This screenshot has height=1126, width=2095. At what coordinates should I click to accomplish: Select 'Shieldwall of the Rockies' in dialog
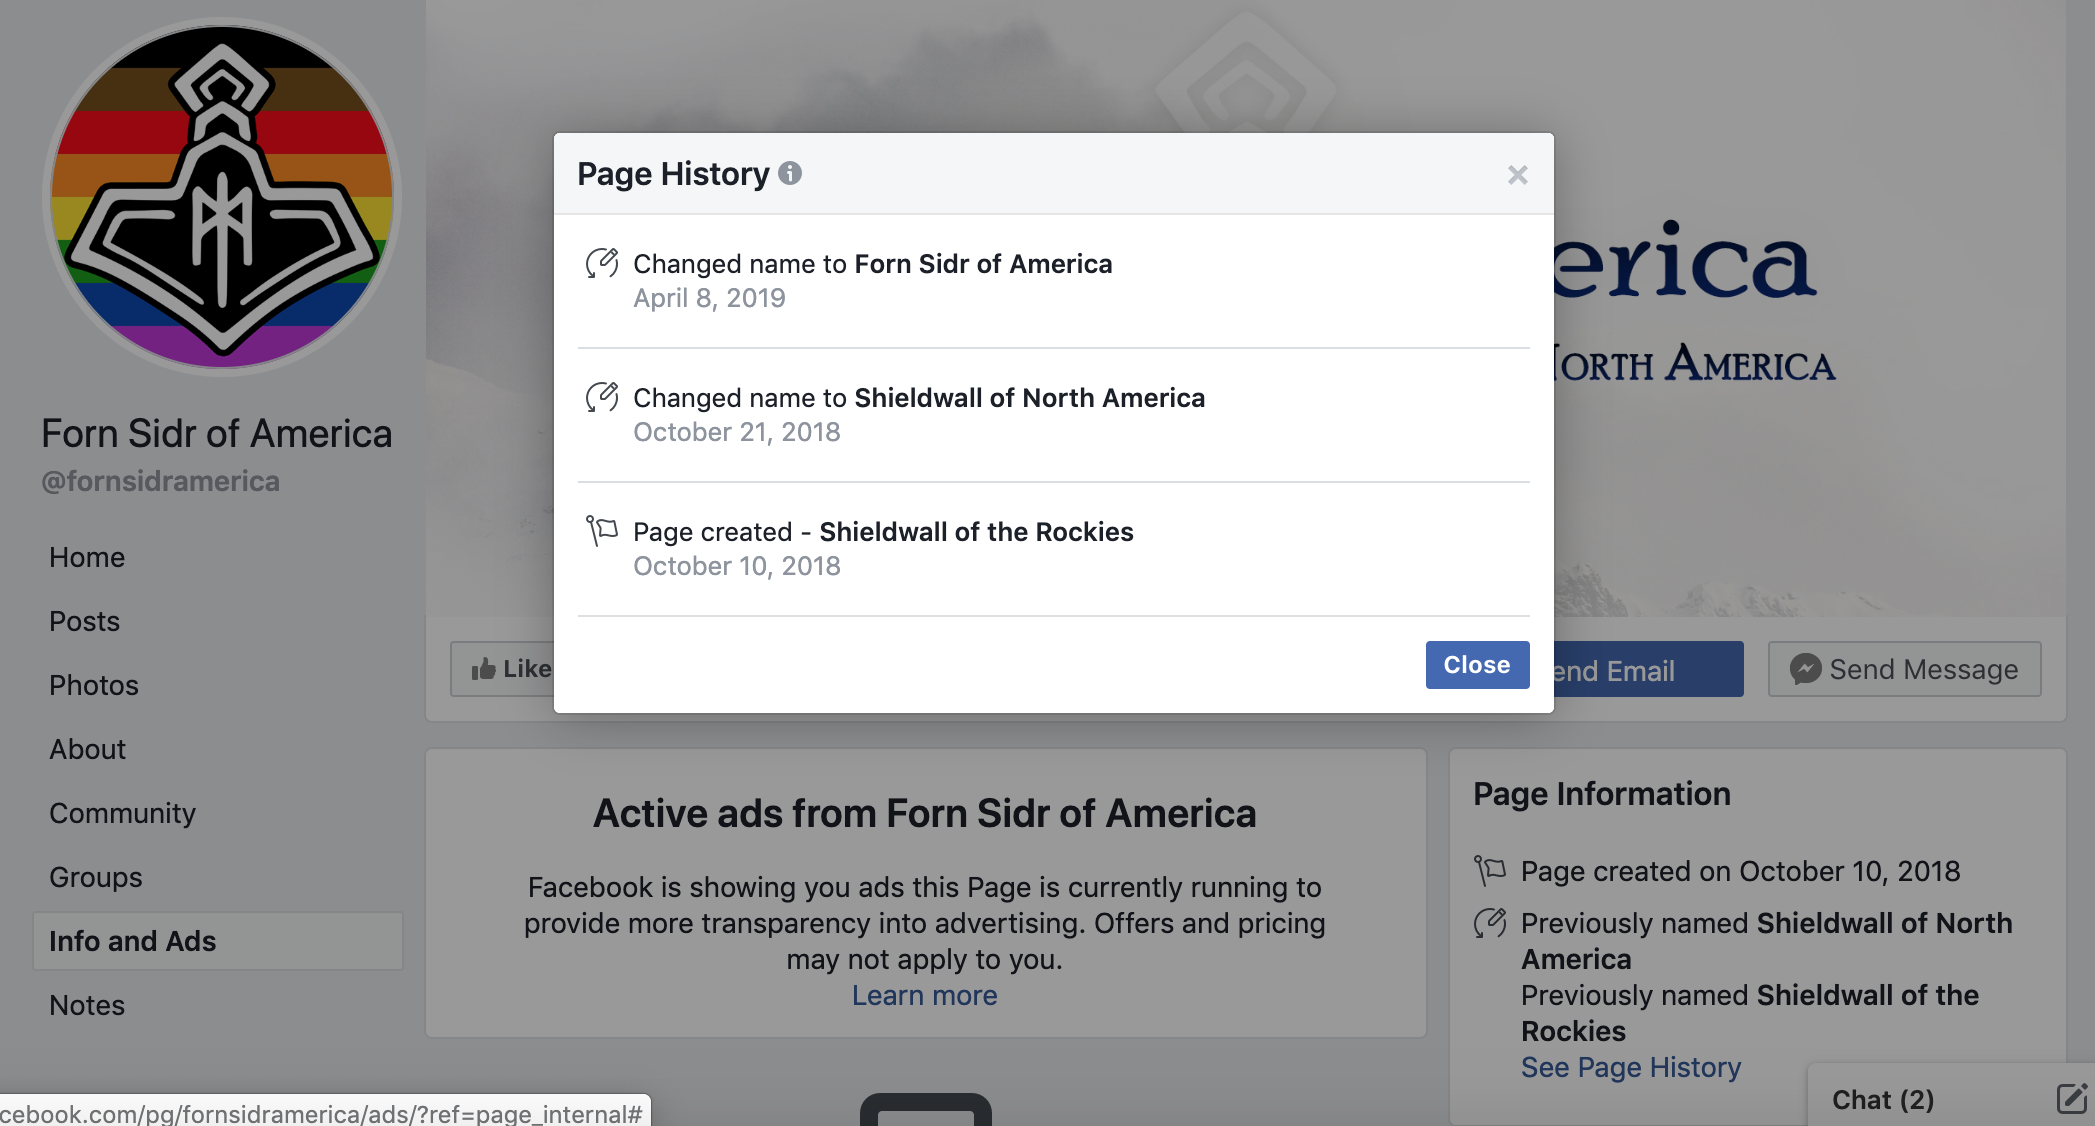pos(976,532)
